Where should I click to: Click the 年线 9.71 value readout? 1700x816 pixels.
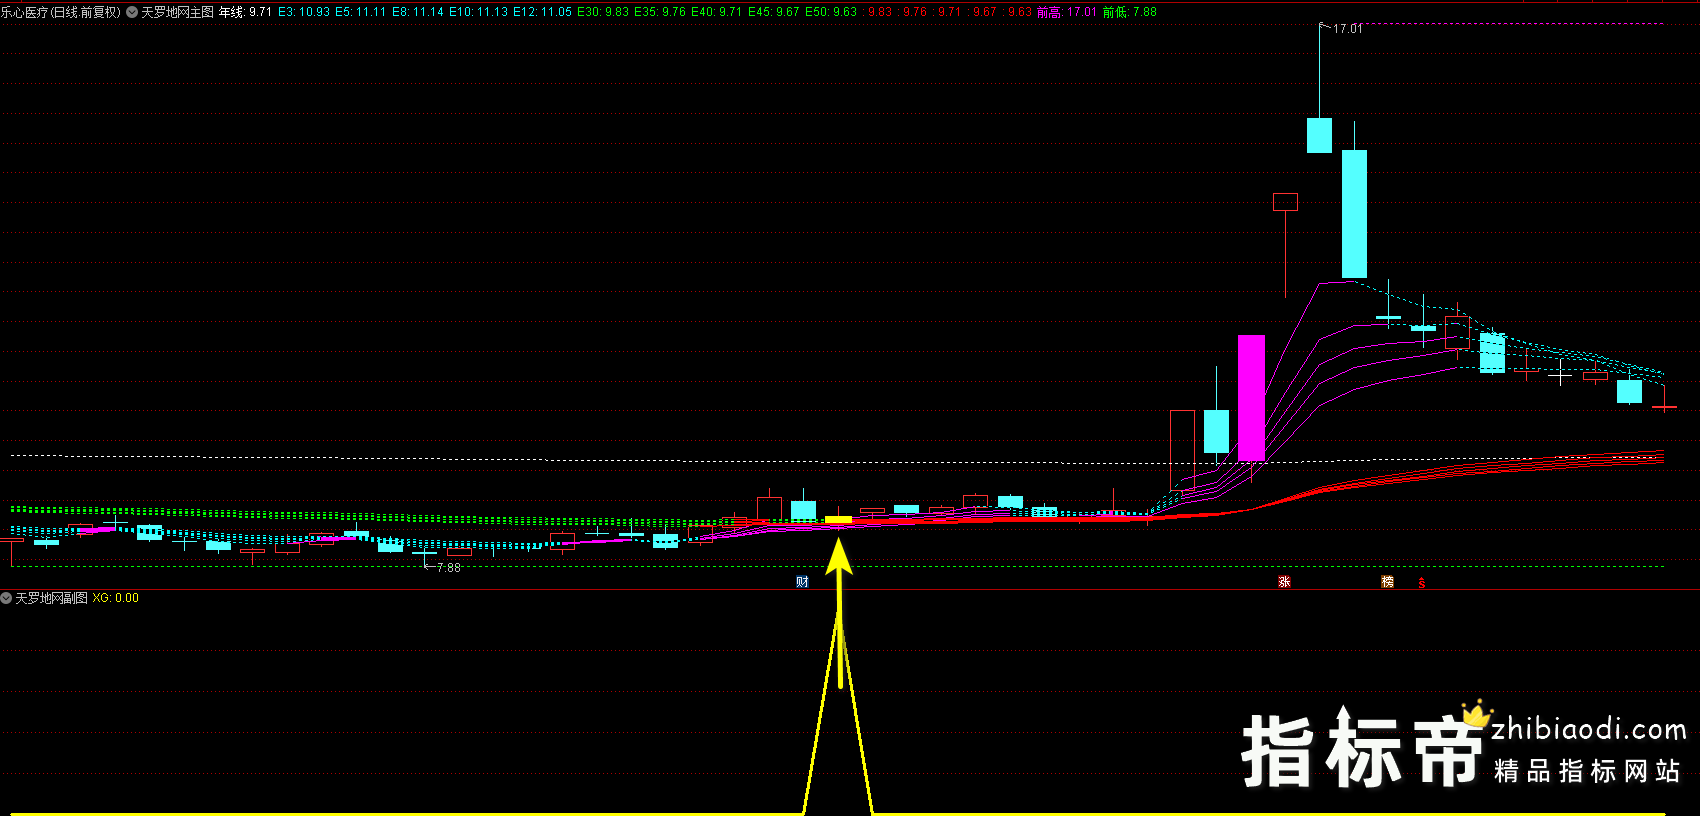245,12
